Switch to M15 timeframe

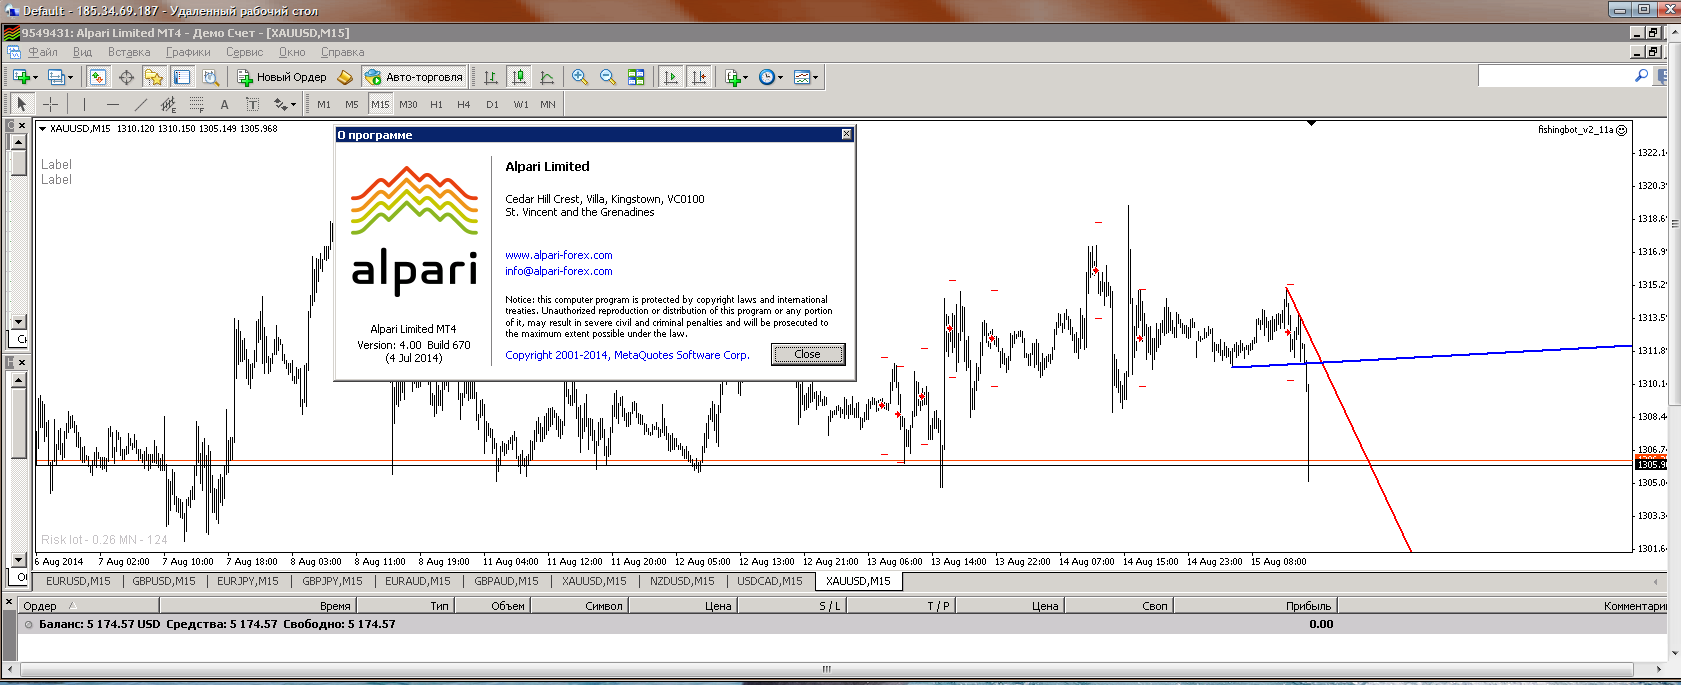pos(380,104)
